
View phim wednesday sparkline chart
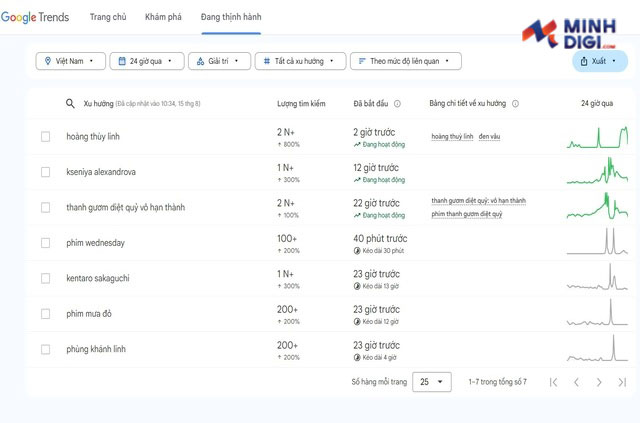tap(598, 242)
